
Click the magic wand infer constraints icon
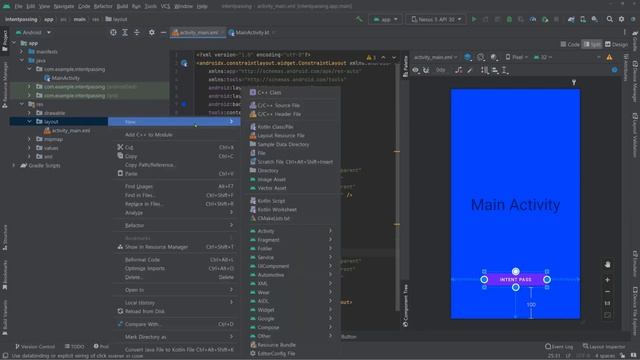click(470, 70)
